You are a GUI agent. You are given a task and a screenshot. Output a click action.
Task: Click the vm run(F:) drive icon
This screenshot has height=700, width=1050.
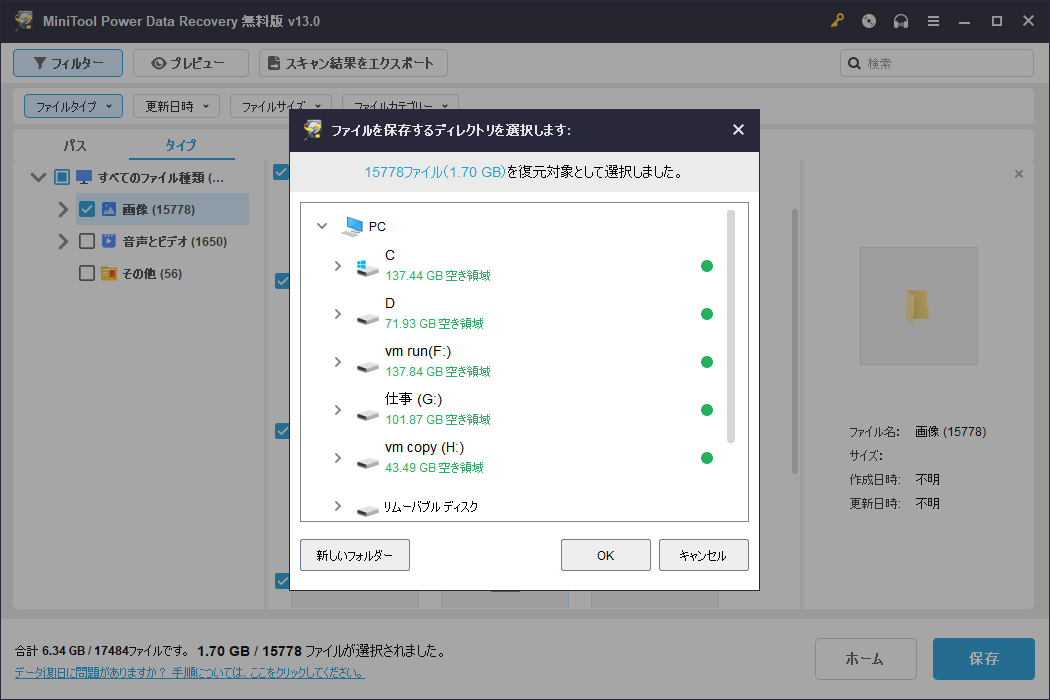point(367,366)
